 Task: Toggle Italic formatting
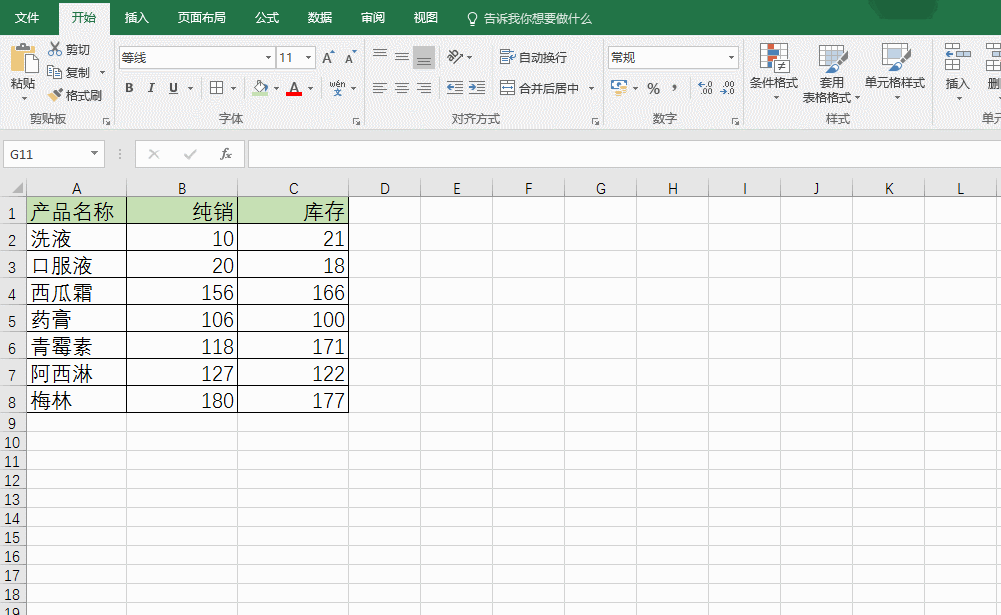pos(151,88)
